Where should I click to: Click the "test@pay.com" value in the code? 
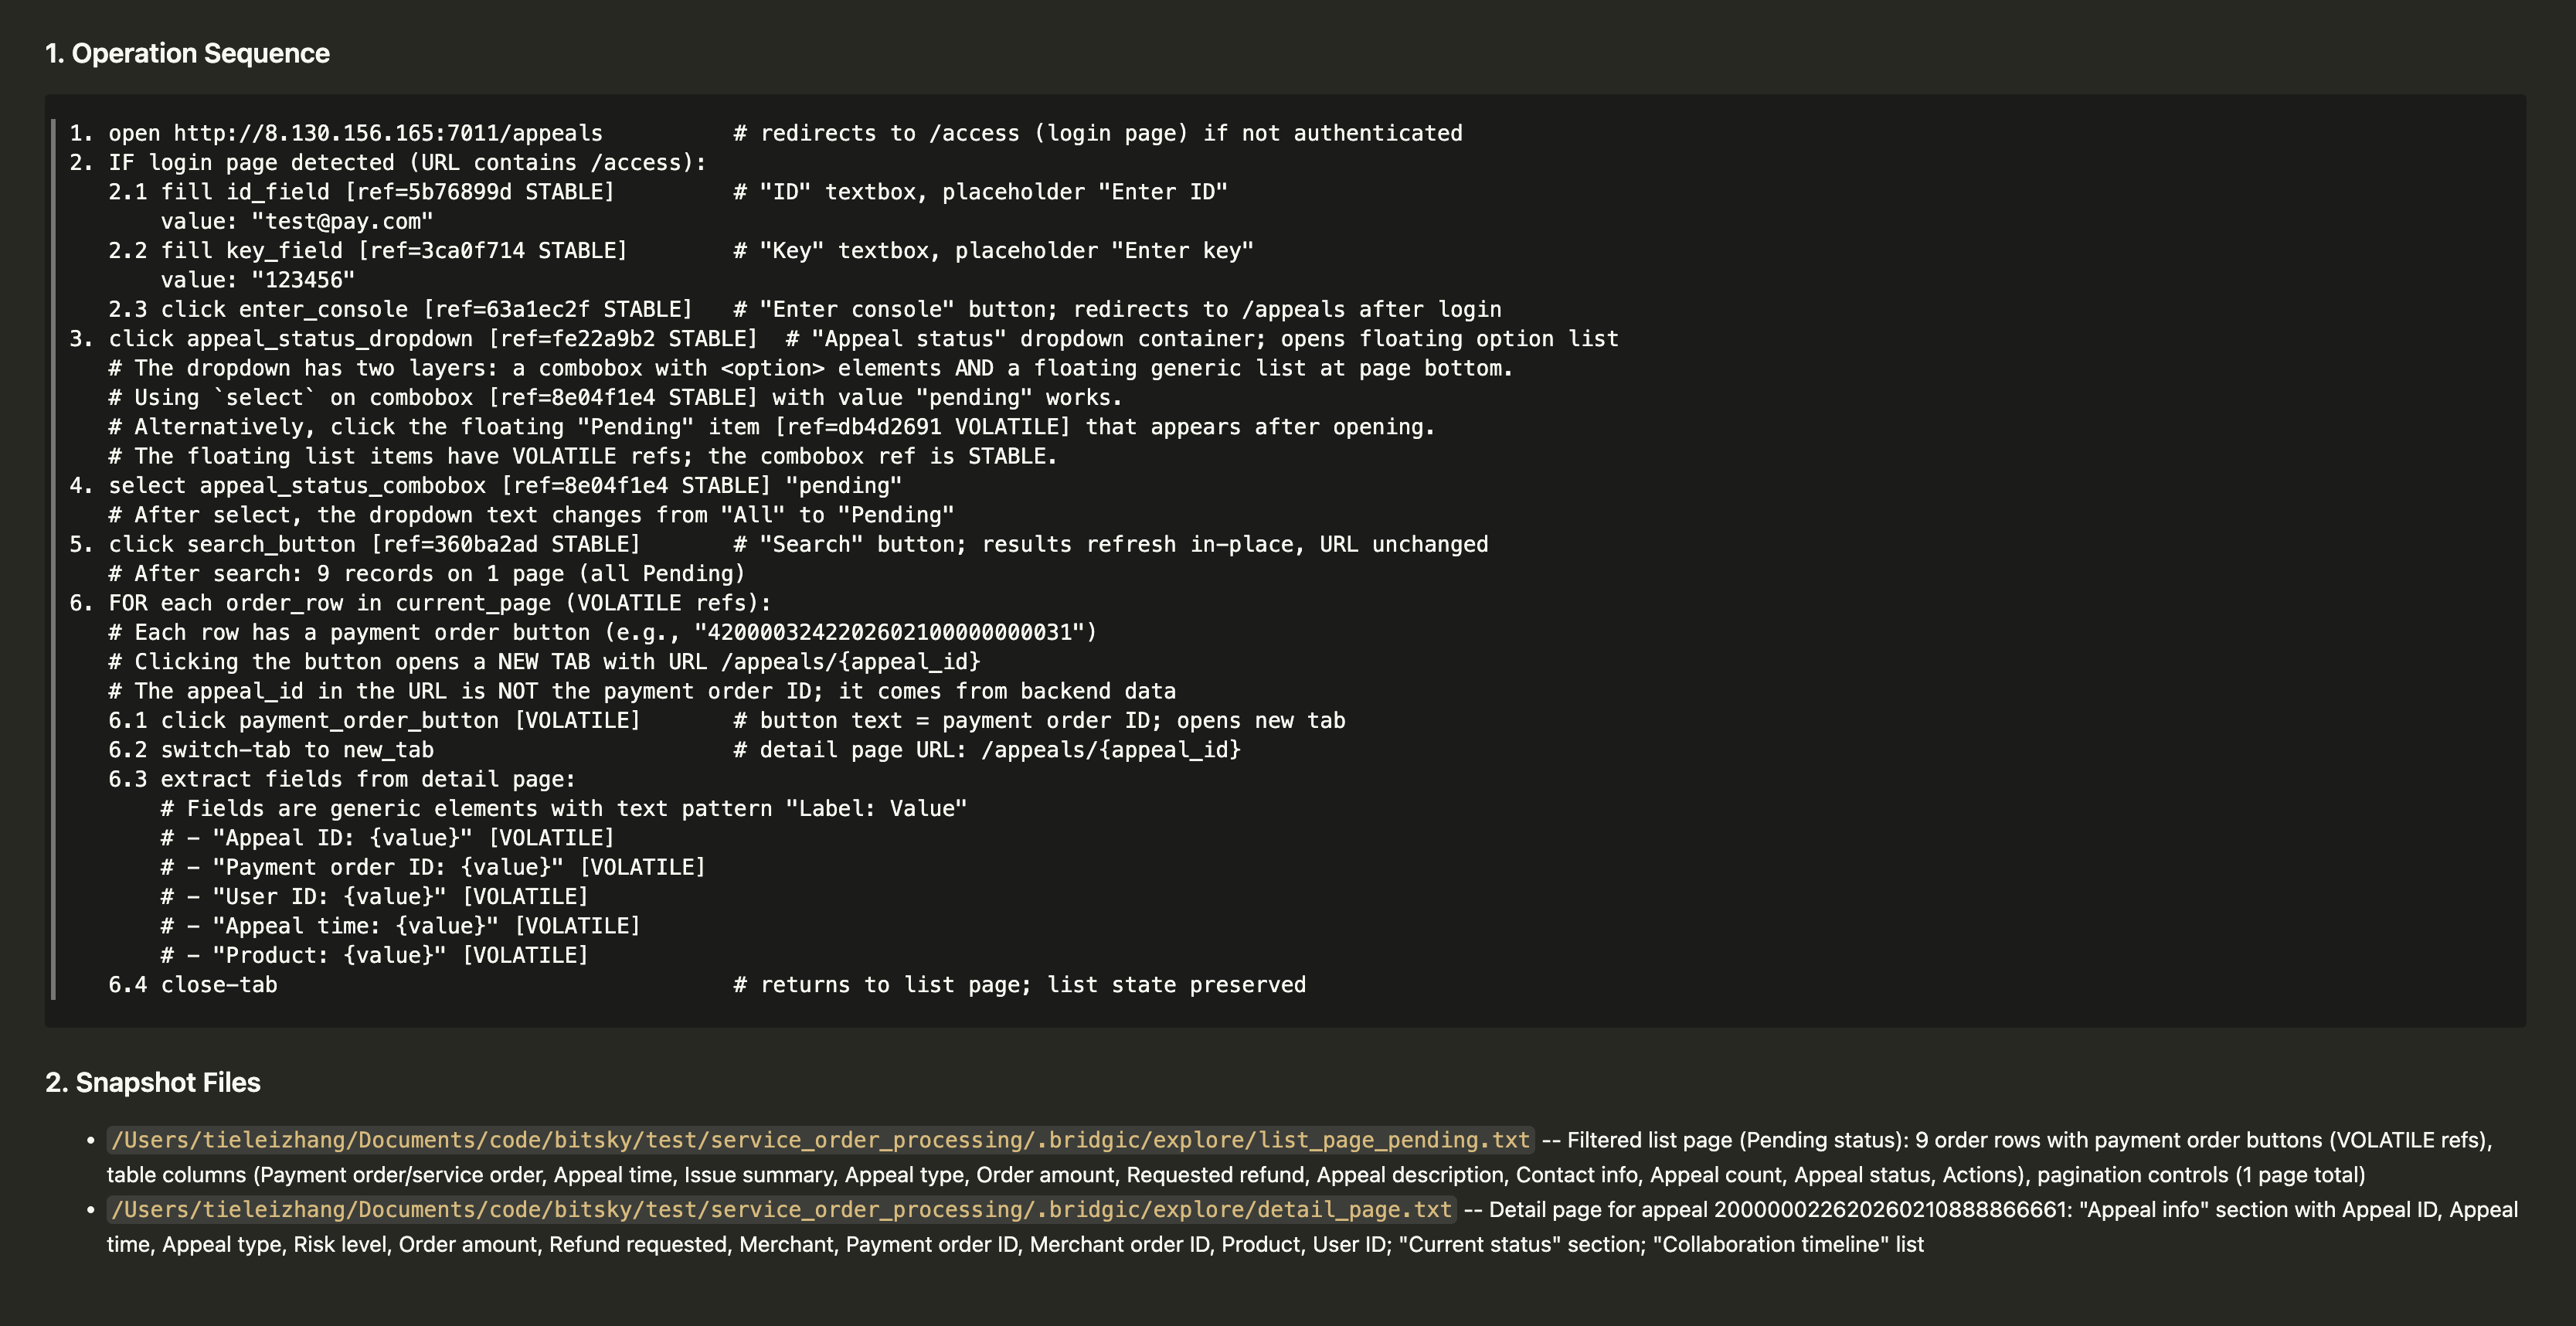(x=342, y=221)
